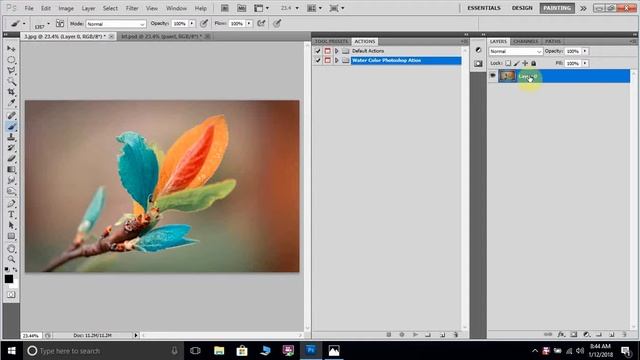
Task: Show more workspaces chevron
Action: pyautogui.click(x=583, y=8)
